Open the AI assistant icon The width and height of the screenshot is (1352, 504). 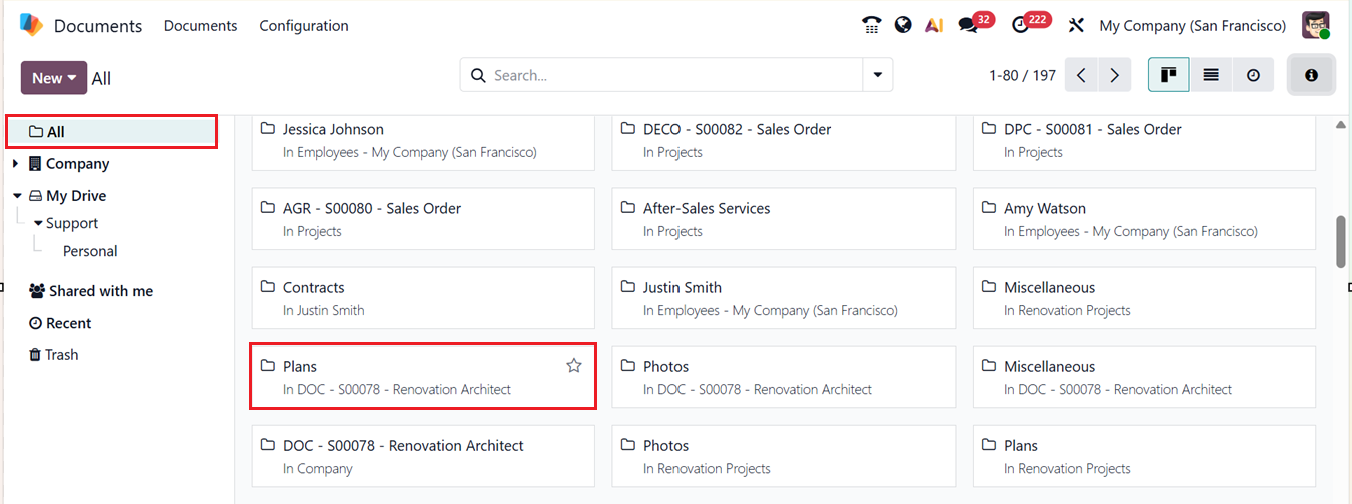point(934,26)
